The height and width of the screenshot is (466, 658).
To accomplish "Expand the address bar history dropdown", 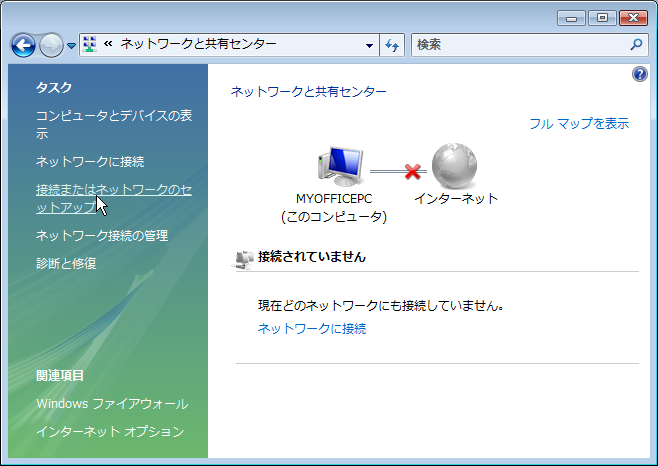I will 369,45.
